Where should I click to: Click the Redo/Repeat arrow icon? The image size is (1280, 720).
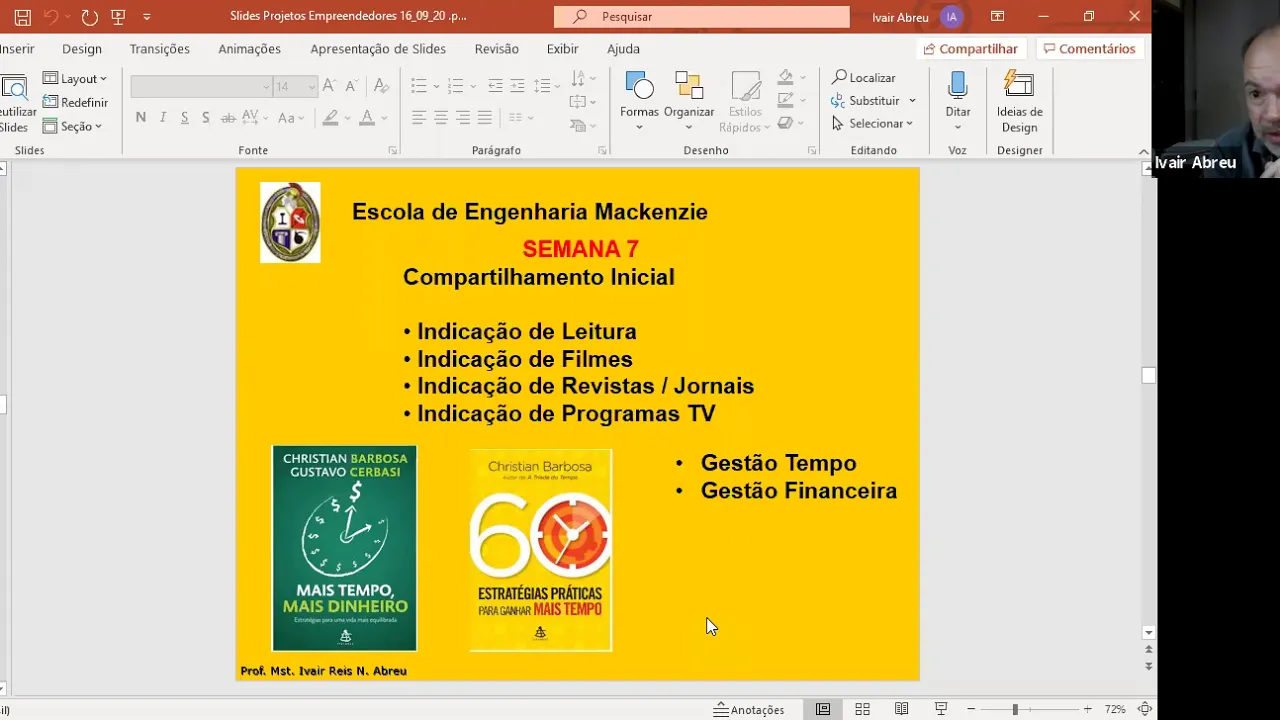[x=89, y=17]
